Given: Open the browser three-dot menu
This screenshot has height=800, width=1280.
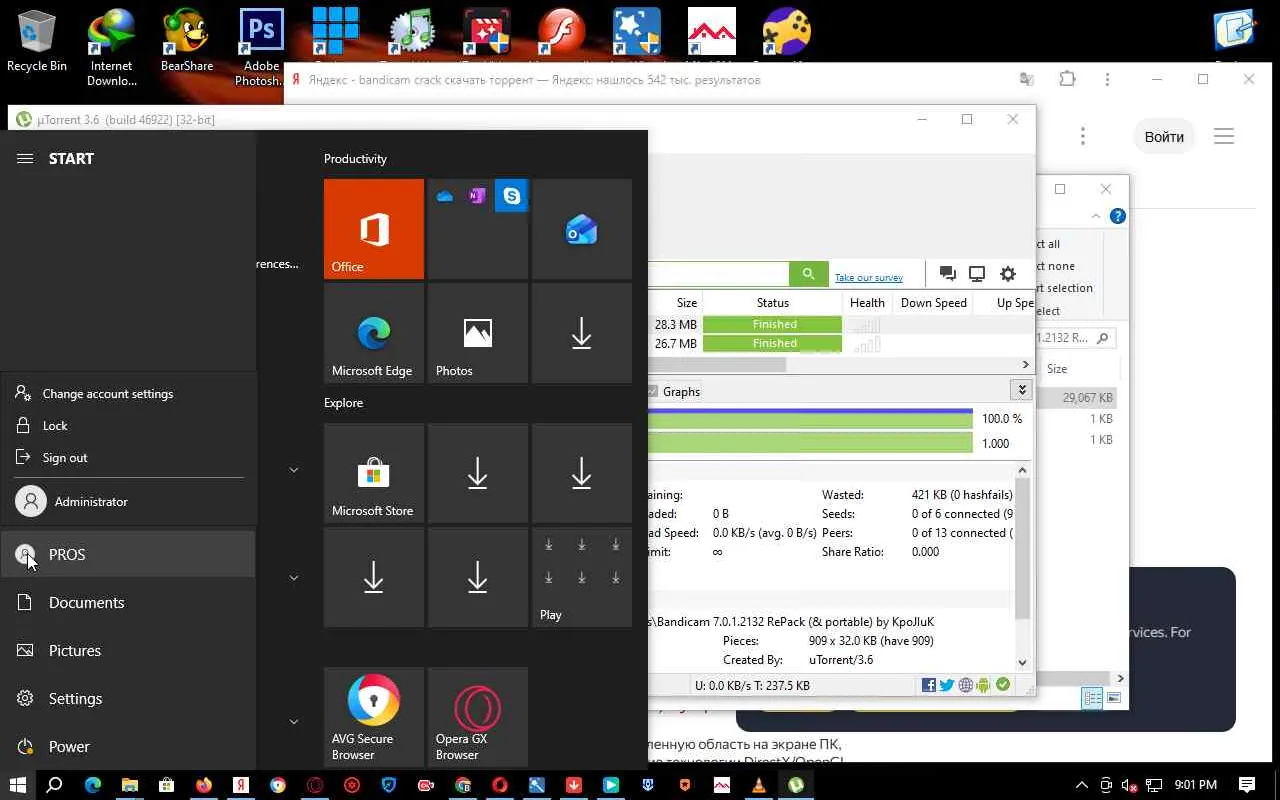Looking at the screenshot, I should coord(1107,79).
